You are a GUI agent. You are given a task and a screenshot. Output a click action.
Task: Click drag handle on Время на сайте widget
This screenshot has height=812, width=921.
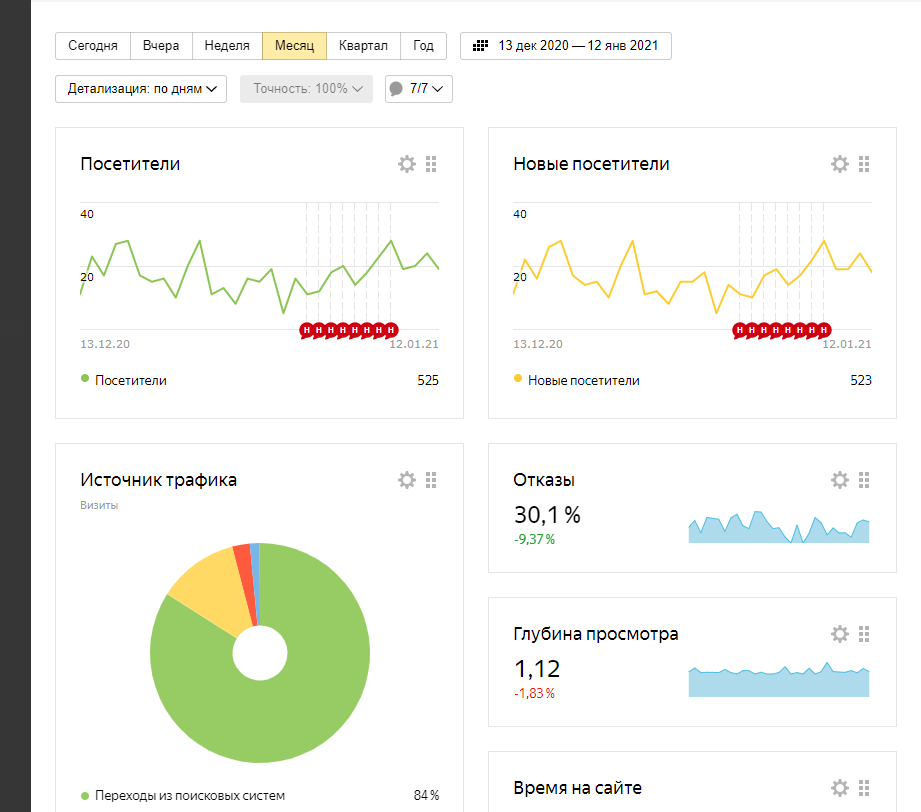coord(865,788)
